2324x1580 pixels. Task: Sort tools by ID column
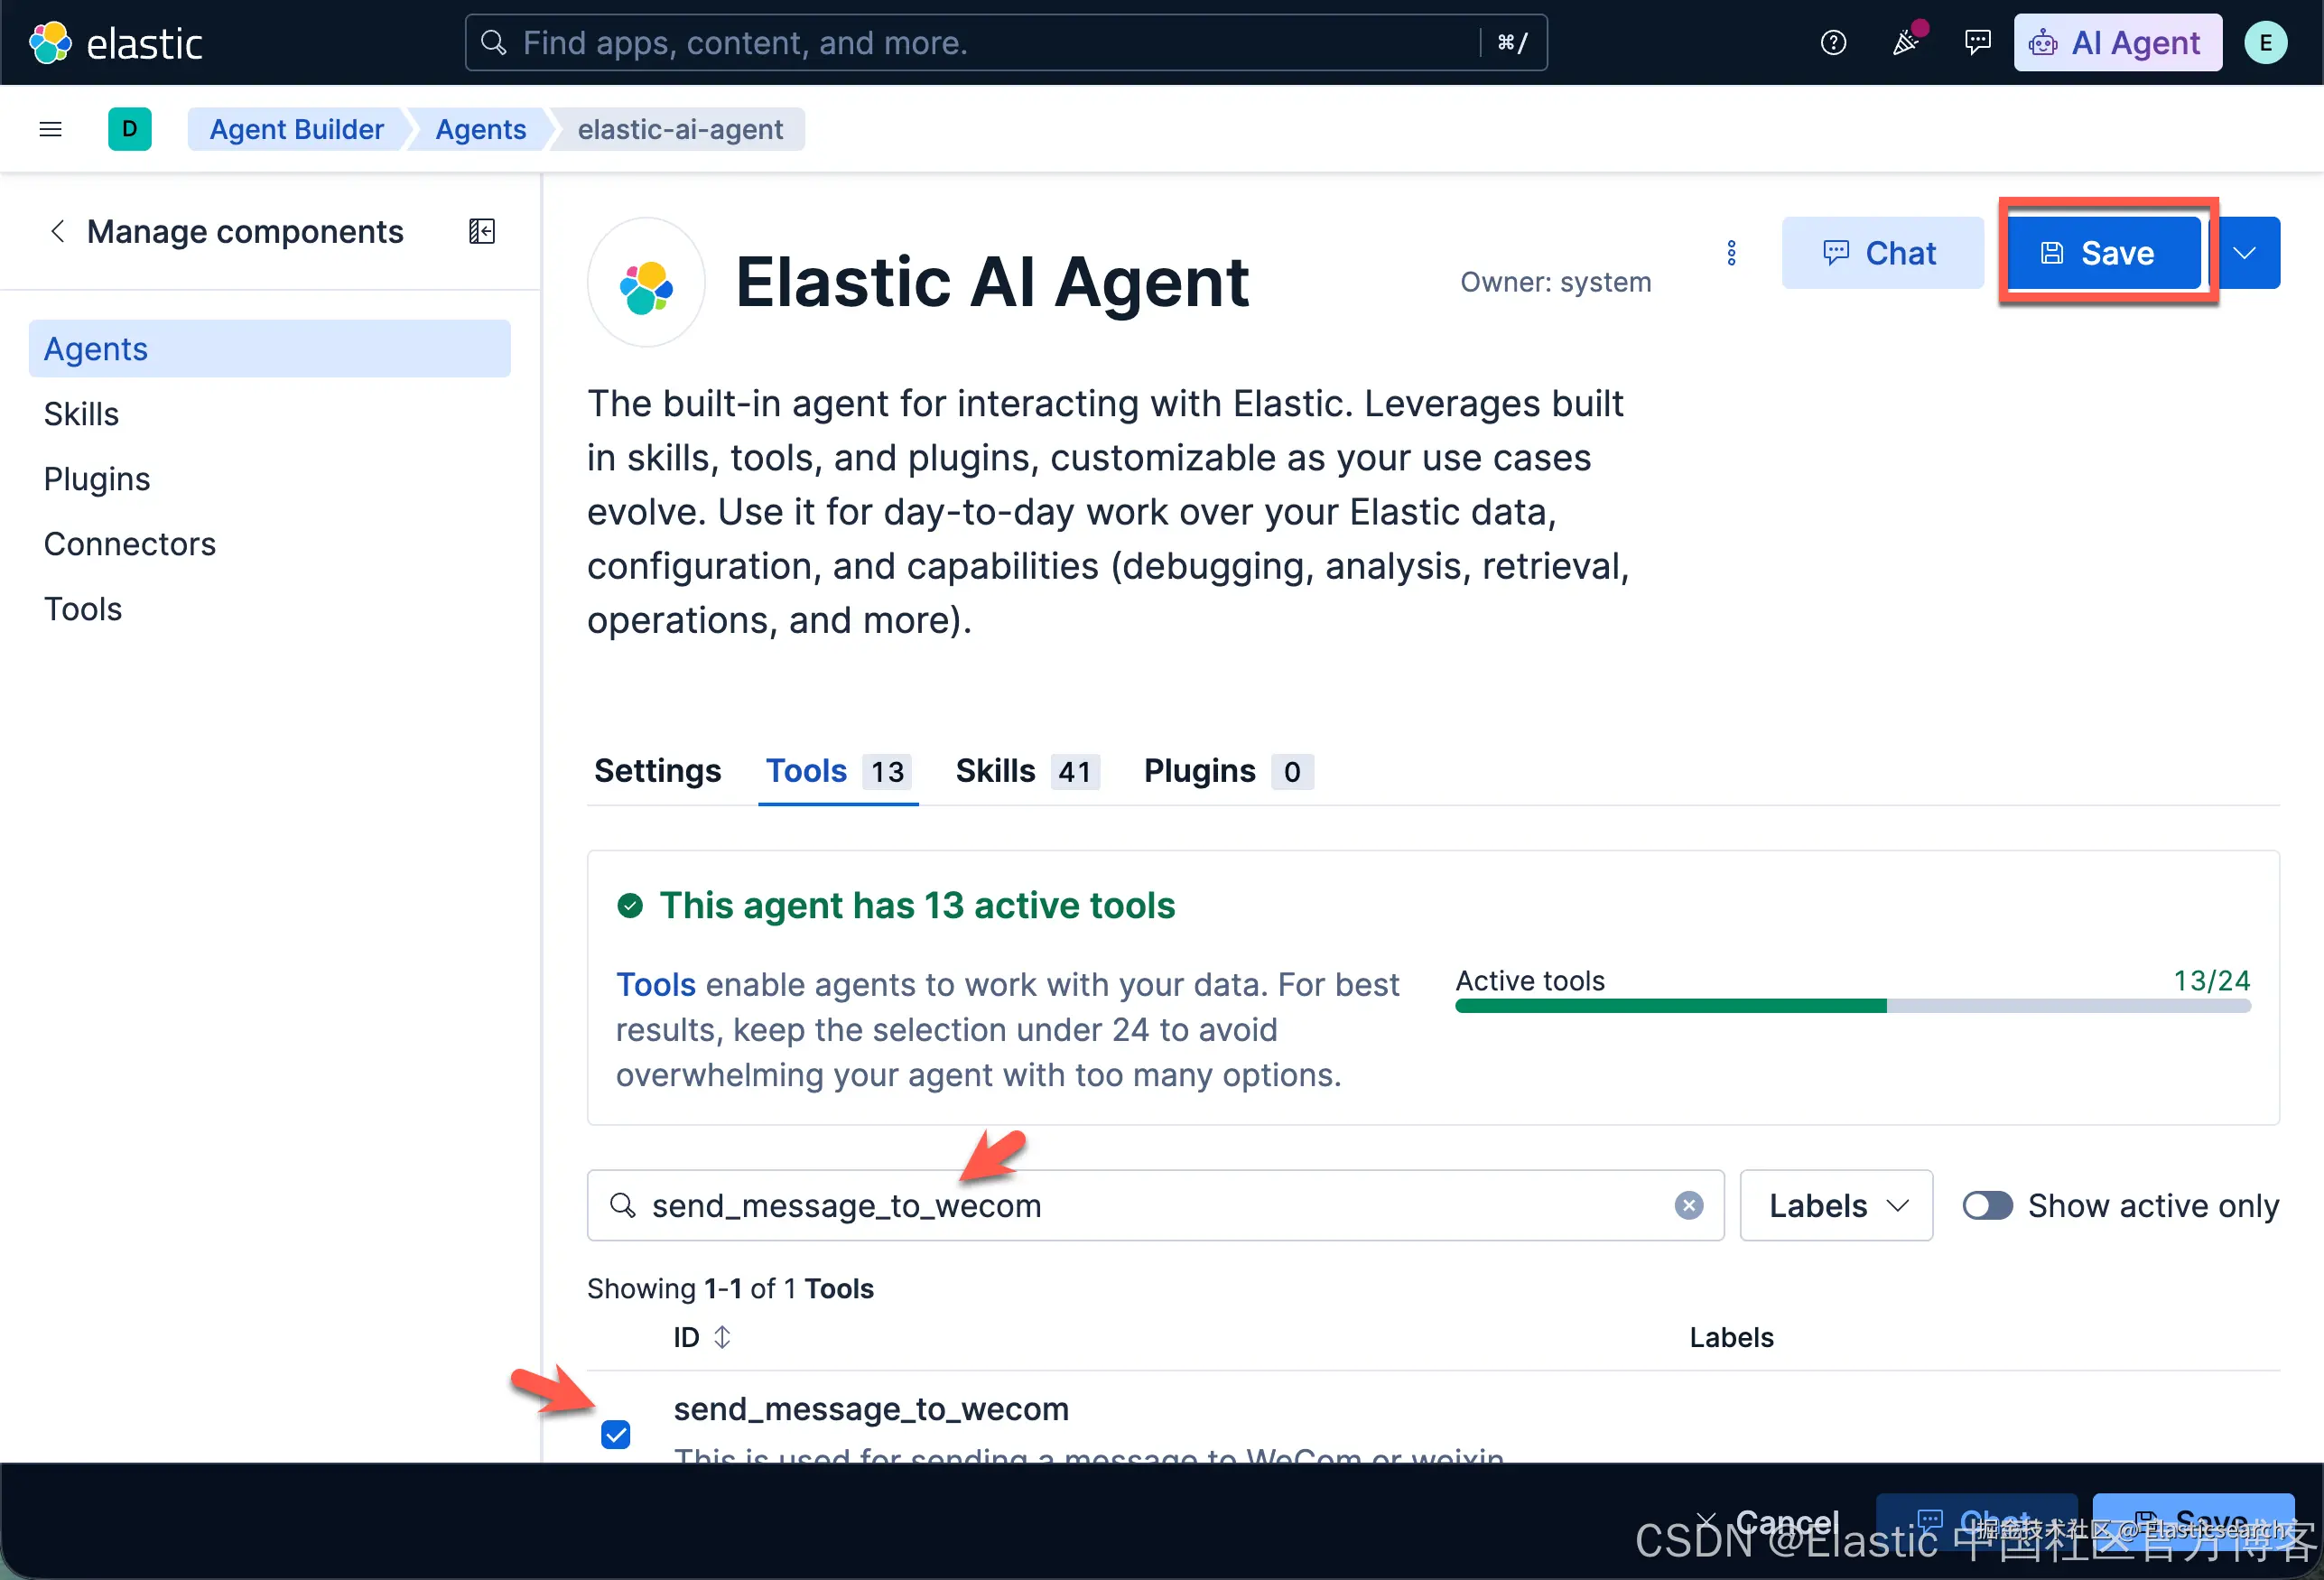(x=702, y=1337)
